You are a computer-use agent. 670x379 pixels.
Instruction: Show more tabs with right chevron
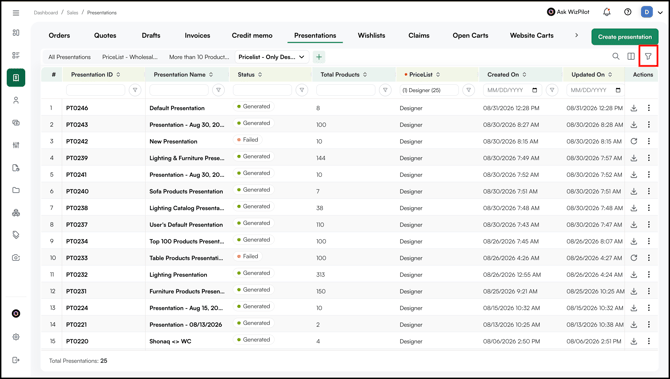pos(576,35)
